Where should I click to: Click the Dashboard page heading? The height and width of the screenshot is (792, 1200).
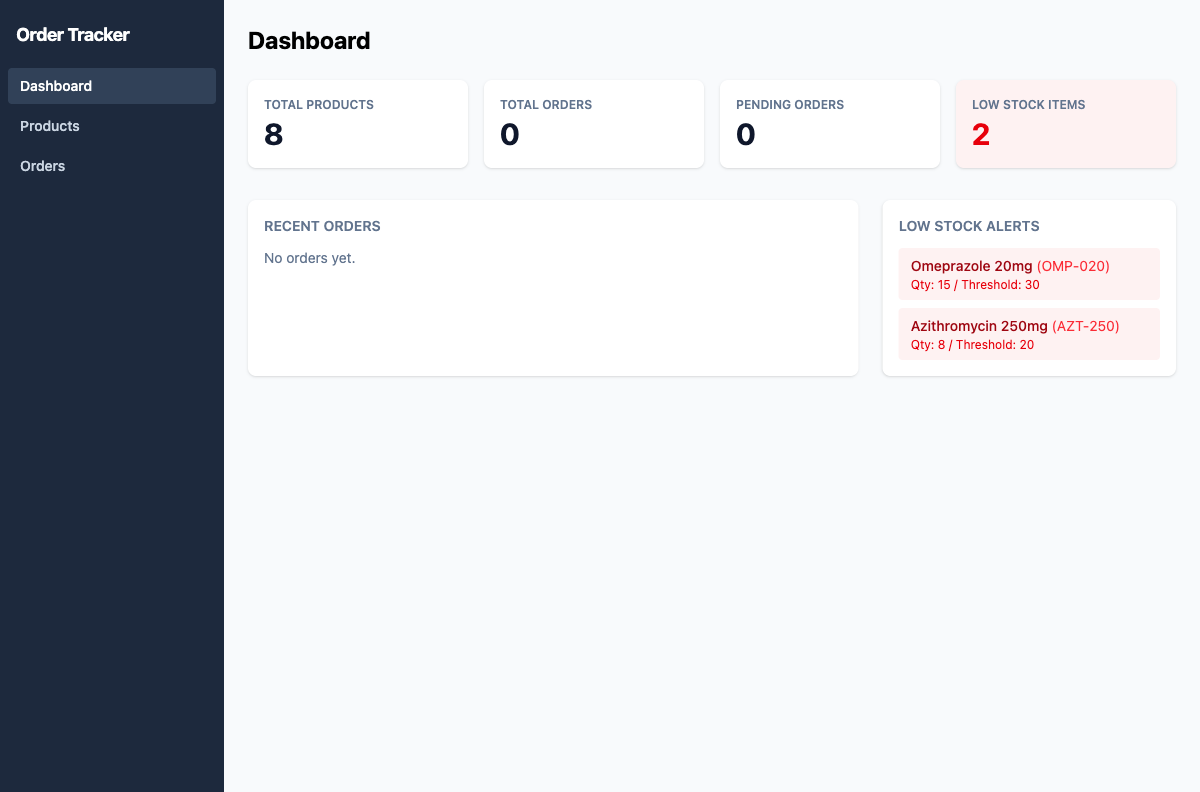click(309, 41)
